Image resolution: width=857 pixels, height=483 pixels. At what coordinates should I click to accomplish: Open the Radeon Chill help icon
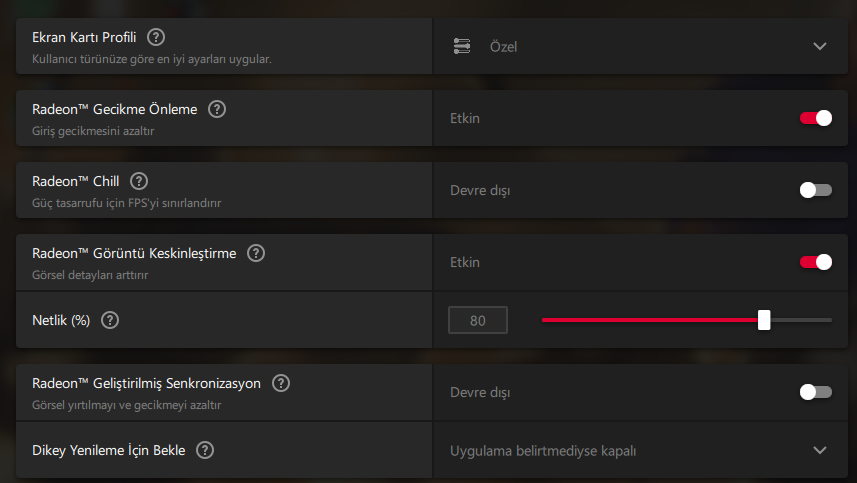coord(139,181)
